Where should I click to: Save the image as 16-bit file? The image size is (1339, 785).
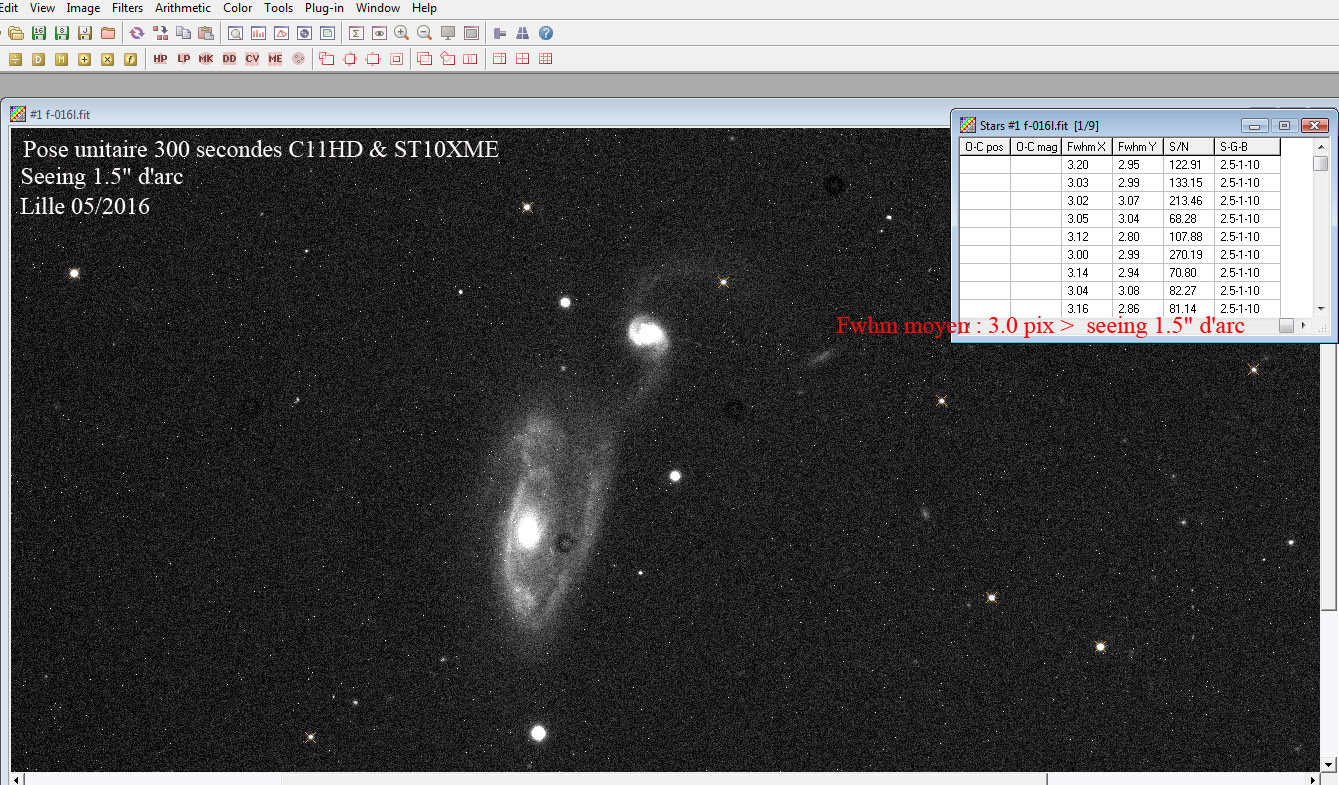point(39,33)
